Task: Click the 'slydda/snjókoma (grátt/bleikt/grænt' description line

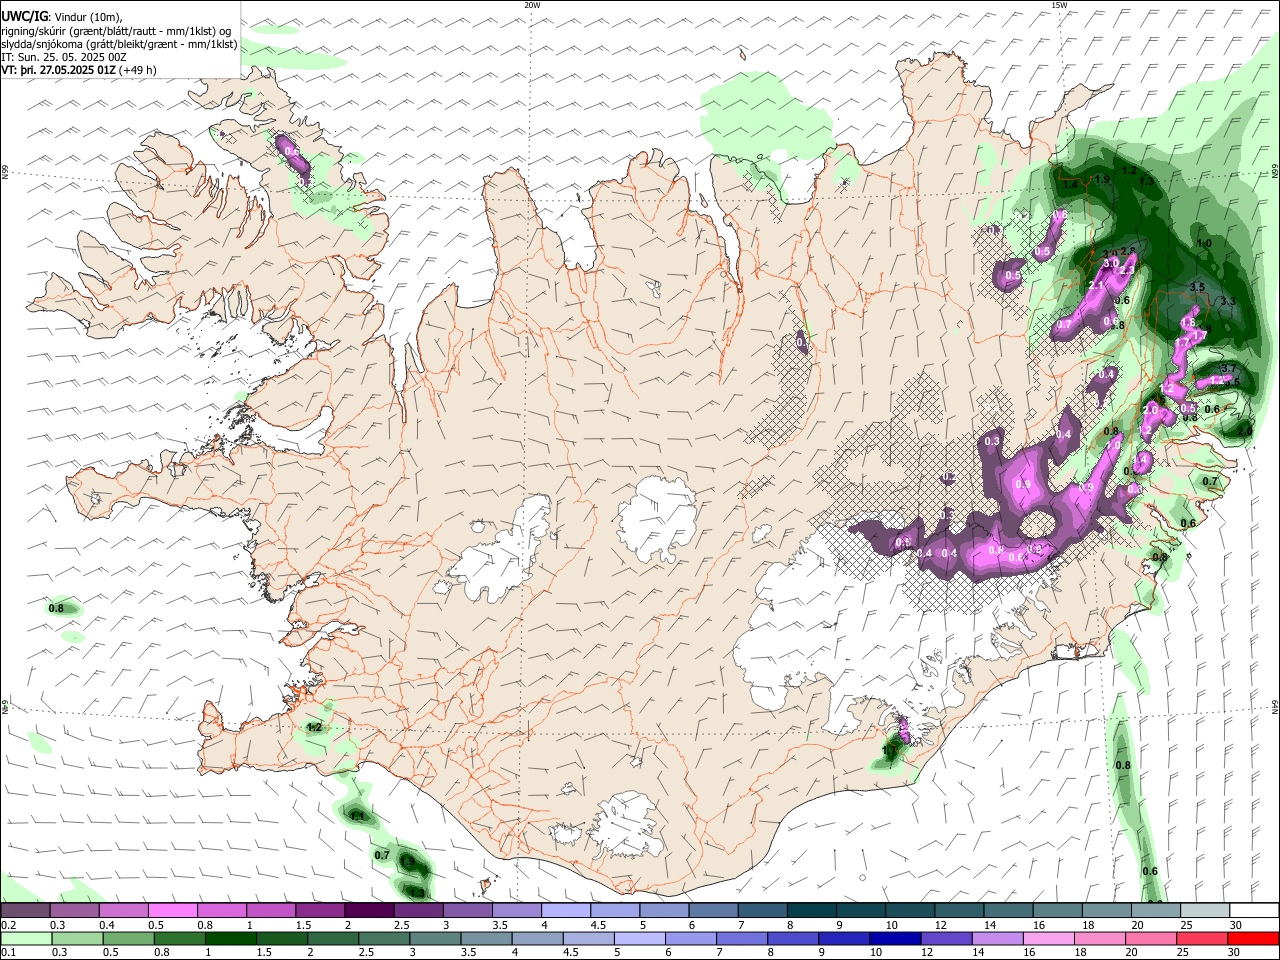Action: click(119, 44)
